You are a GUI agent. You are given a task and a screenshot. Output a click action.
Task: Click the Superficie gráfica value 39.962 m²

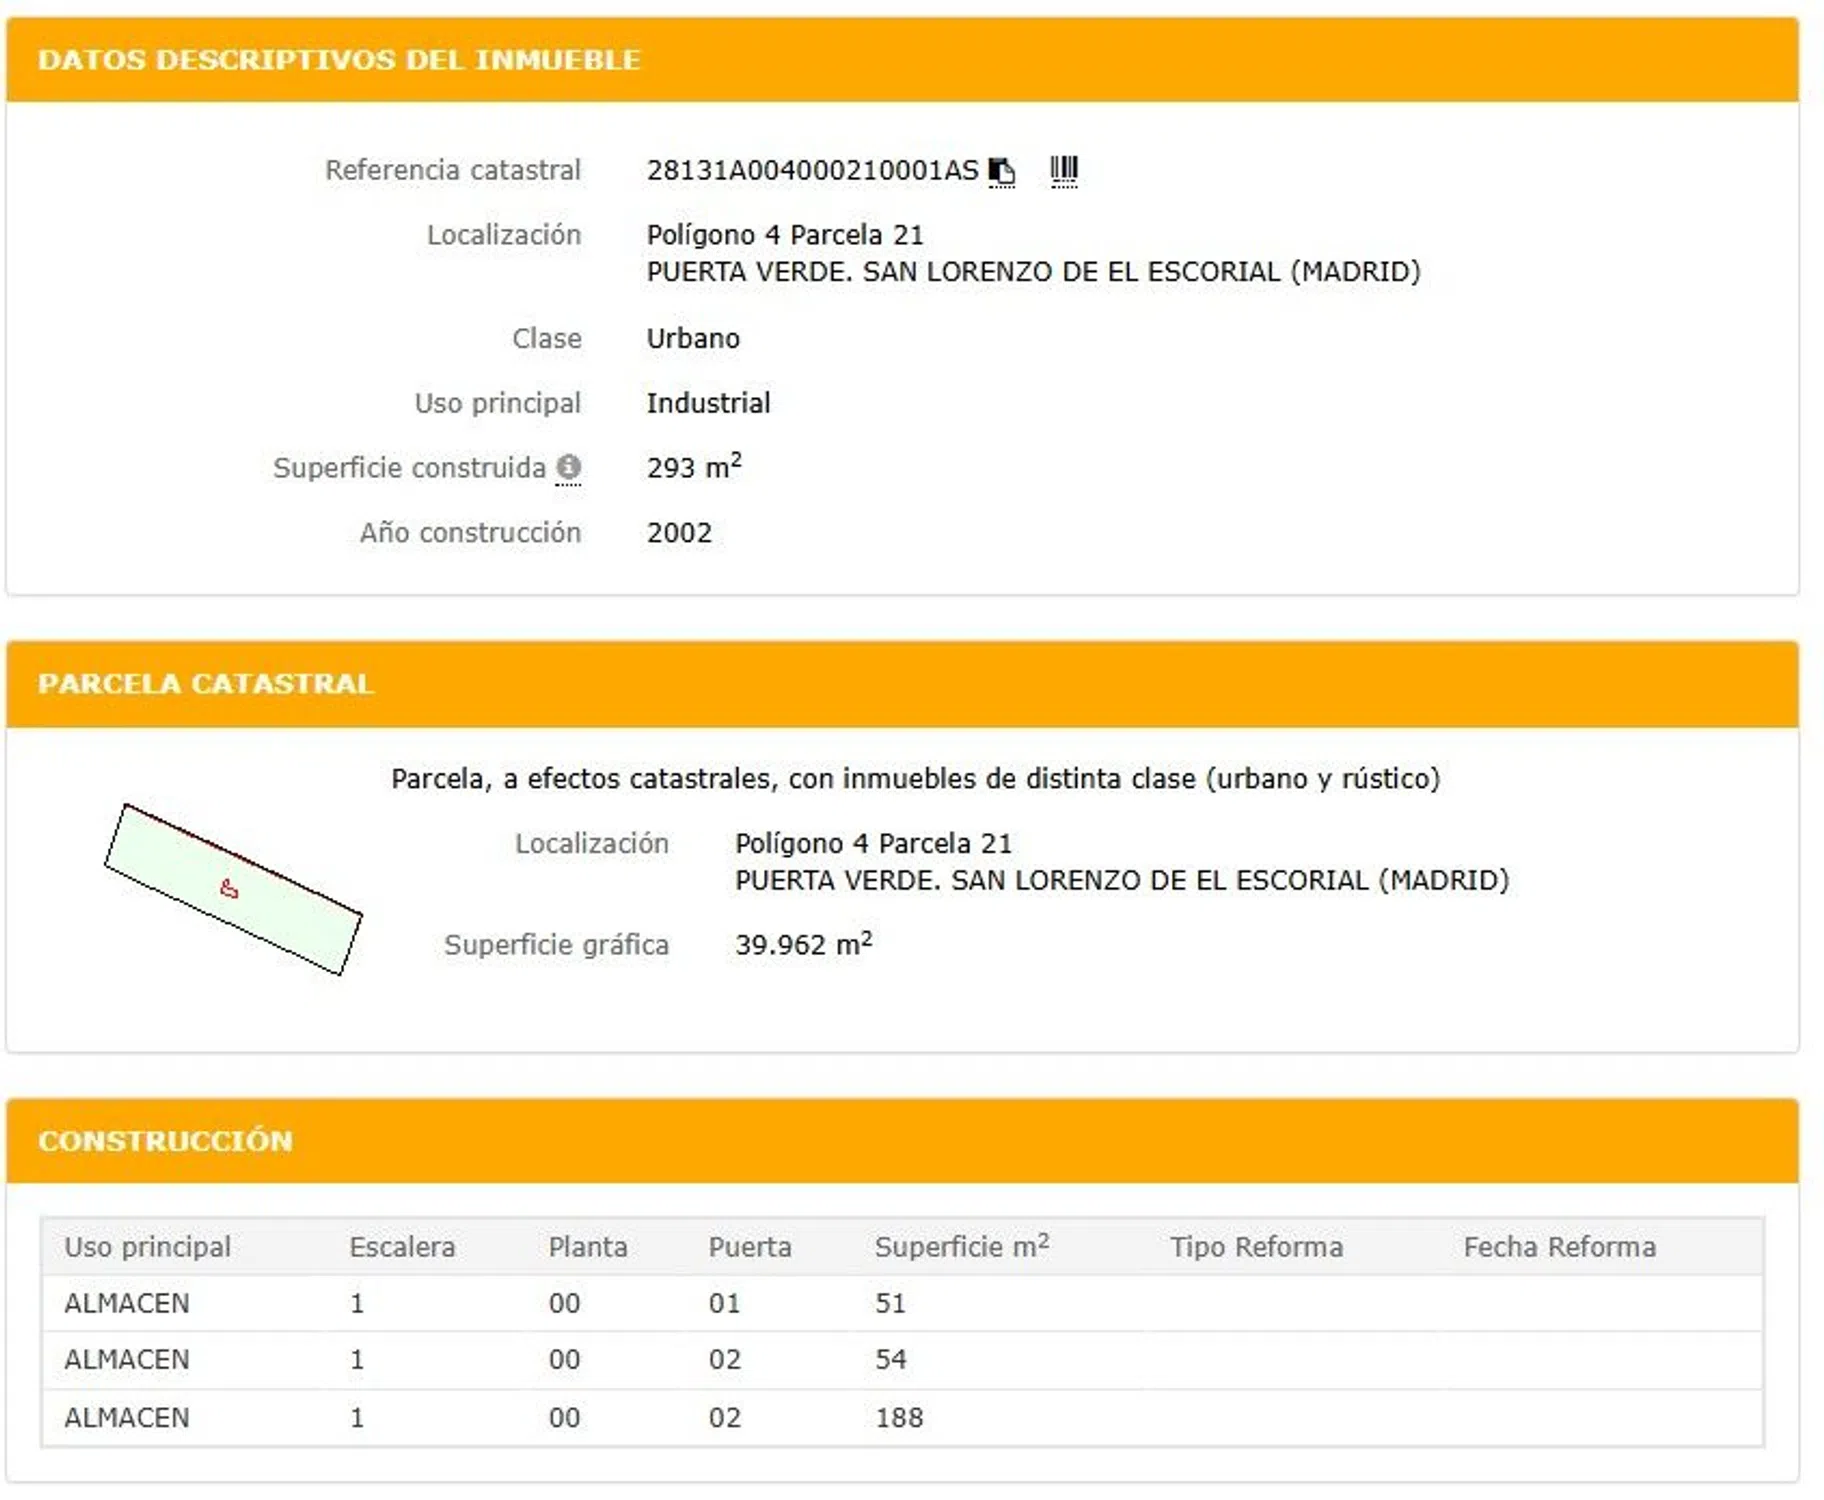click(803, 944)
